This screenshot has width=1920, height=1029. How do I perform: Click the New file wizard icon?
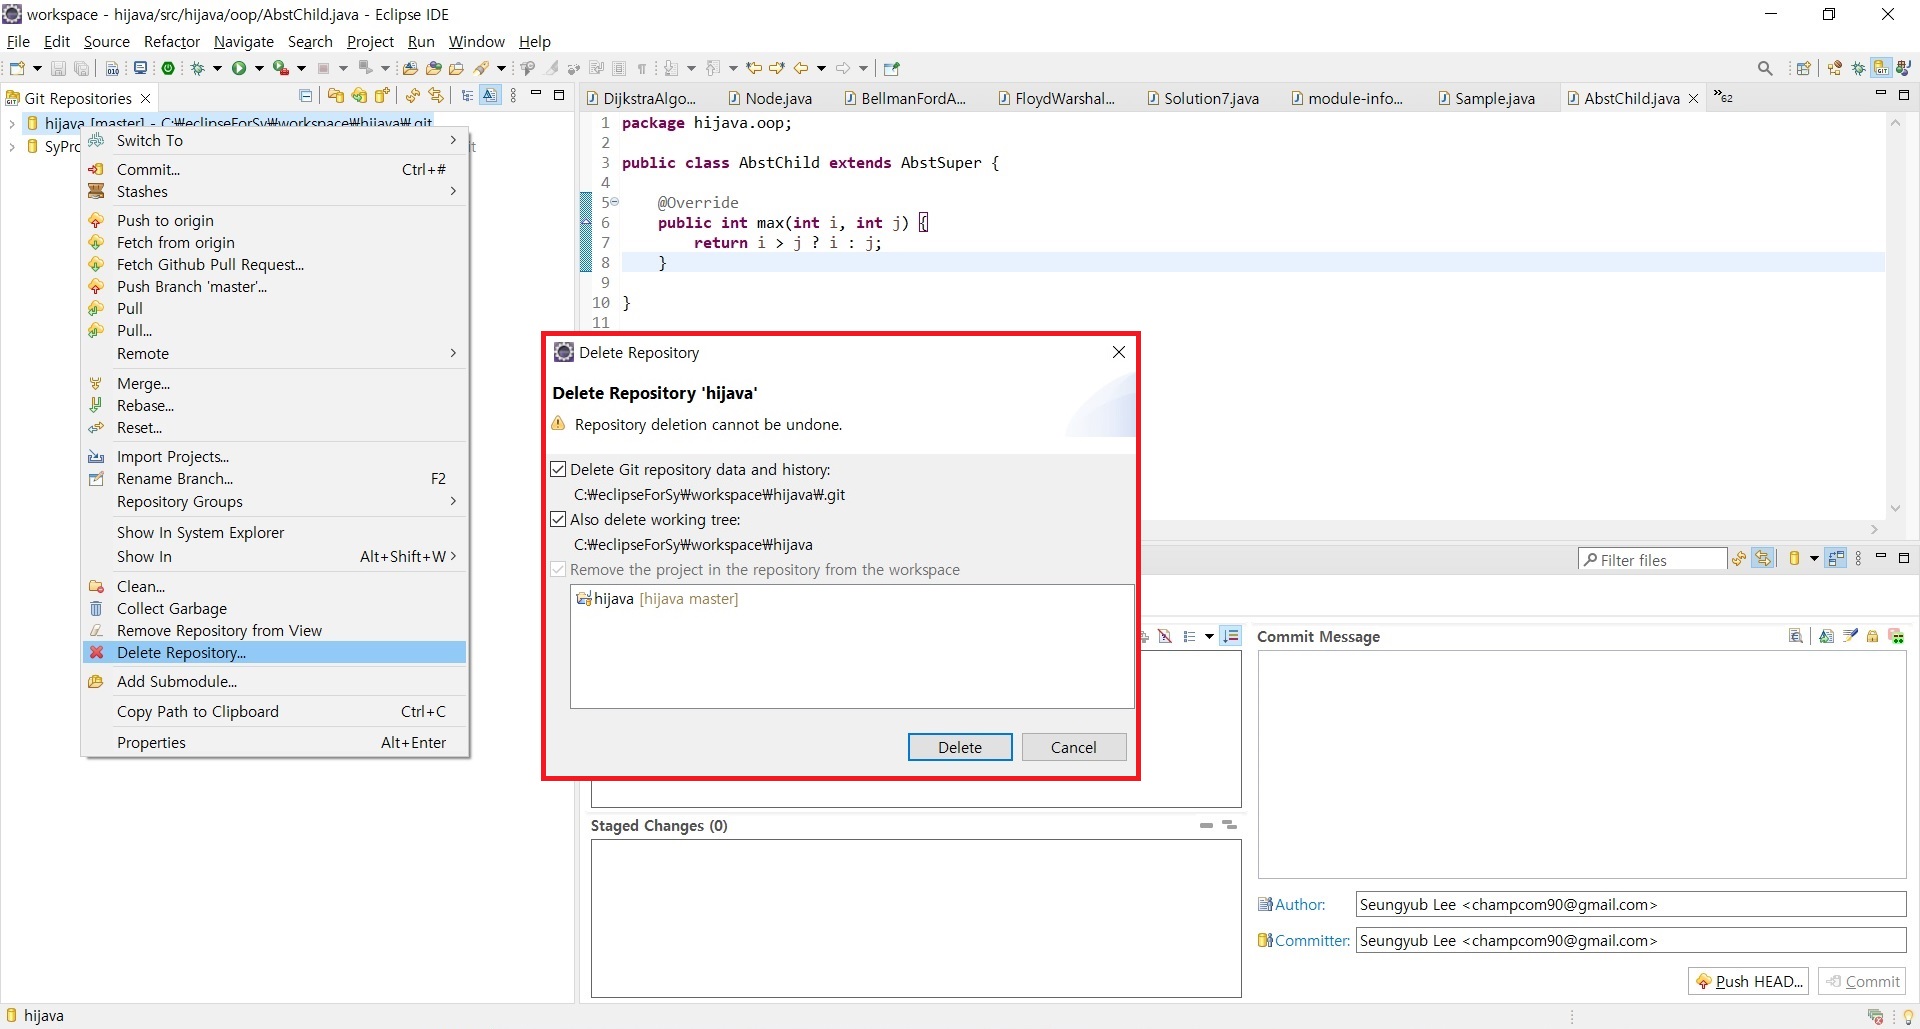(x=17, y=68)
